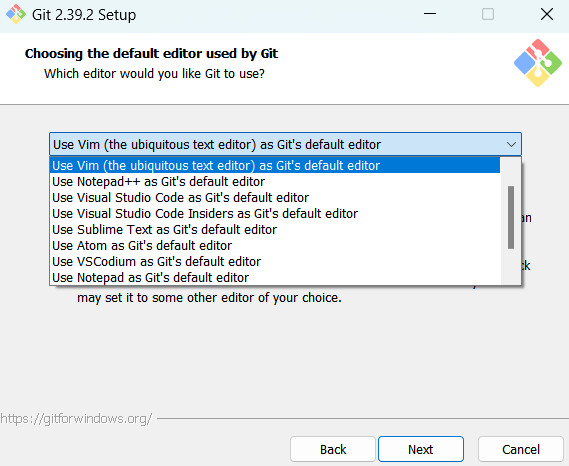The width and height of the screenshot is (569, 466).
Task: Close the Git Setup window
Action: click(547, 15)
